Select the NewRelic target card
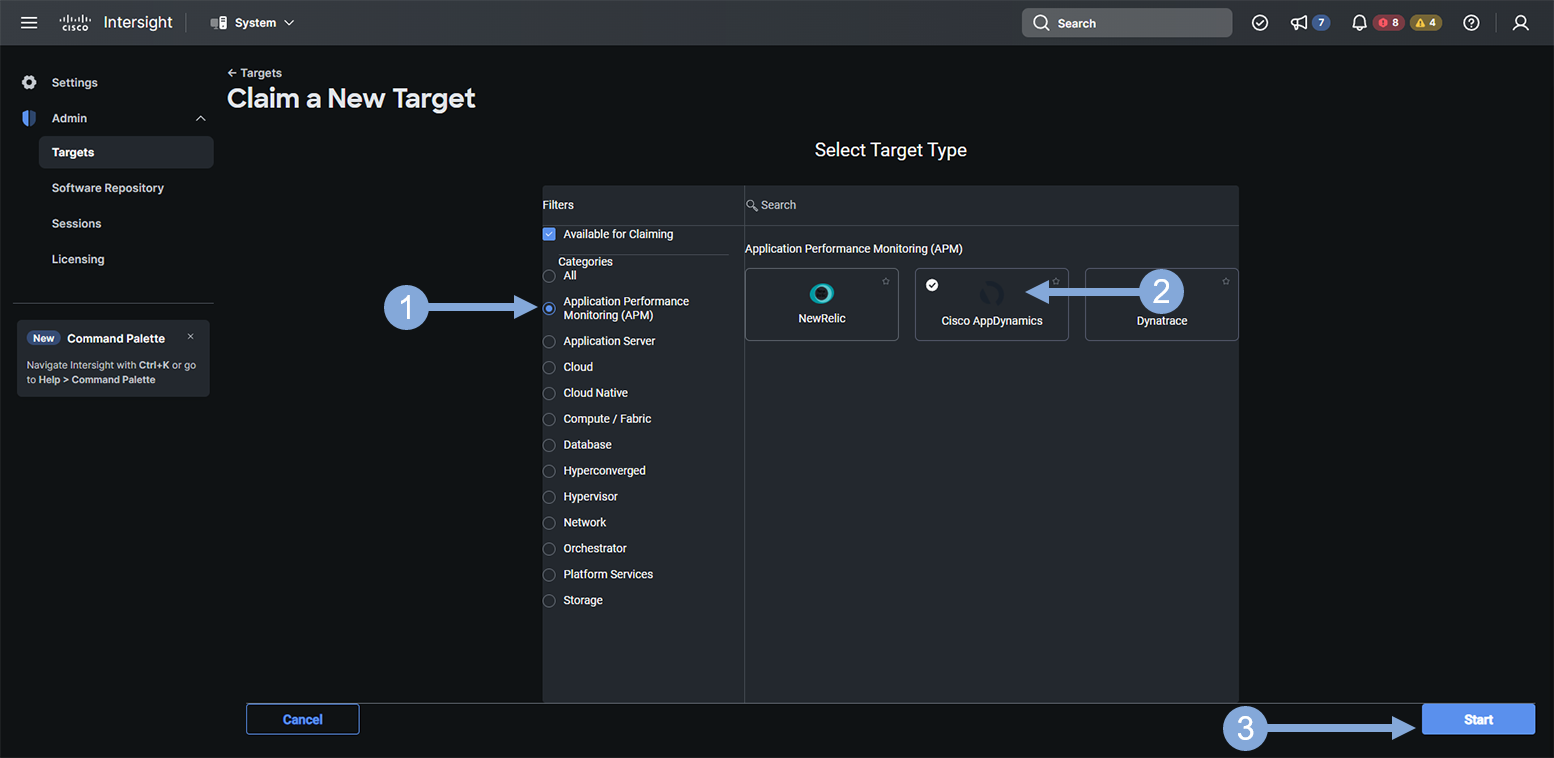This screenshot has width=1554, height=758. pos(822,304)
